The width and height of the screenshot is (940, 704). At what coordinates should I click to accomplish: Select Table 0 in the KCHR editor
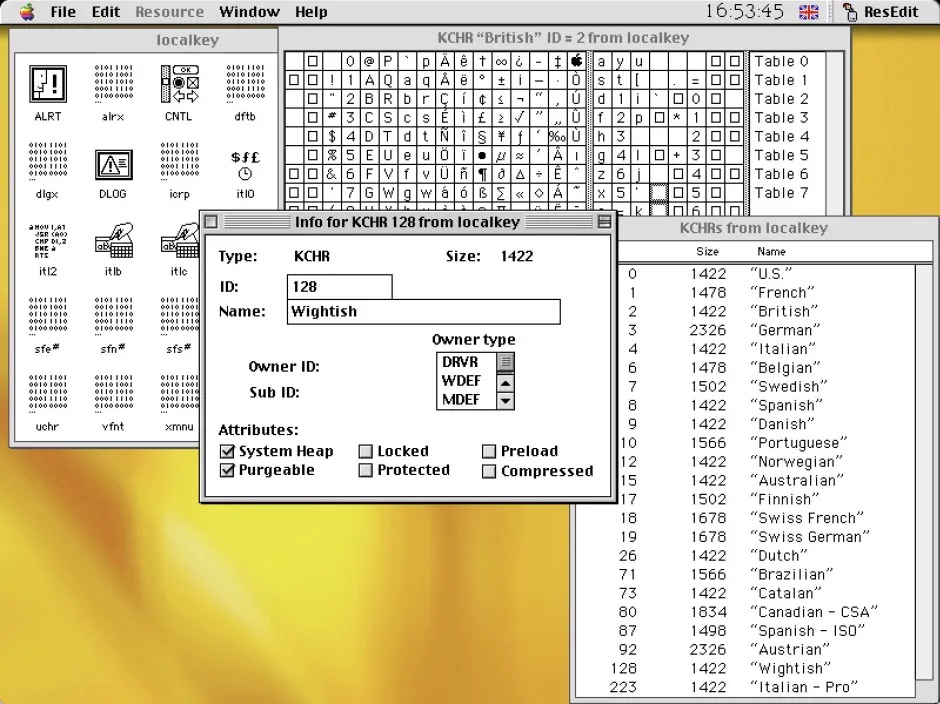pos(781,61)
